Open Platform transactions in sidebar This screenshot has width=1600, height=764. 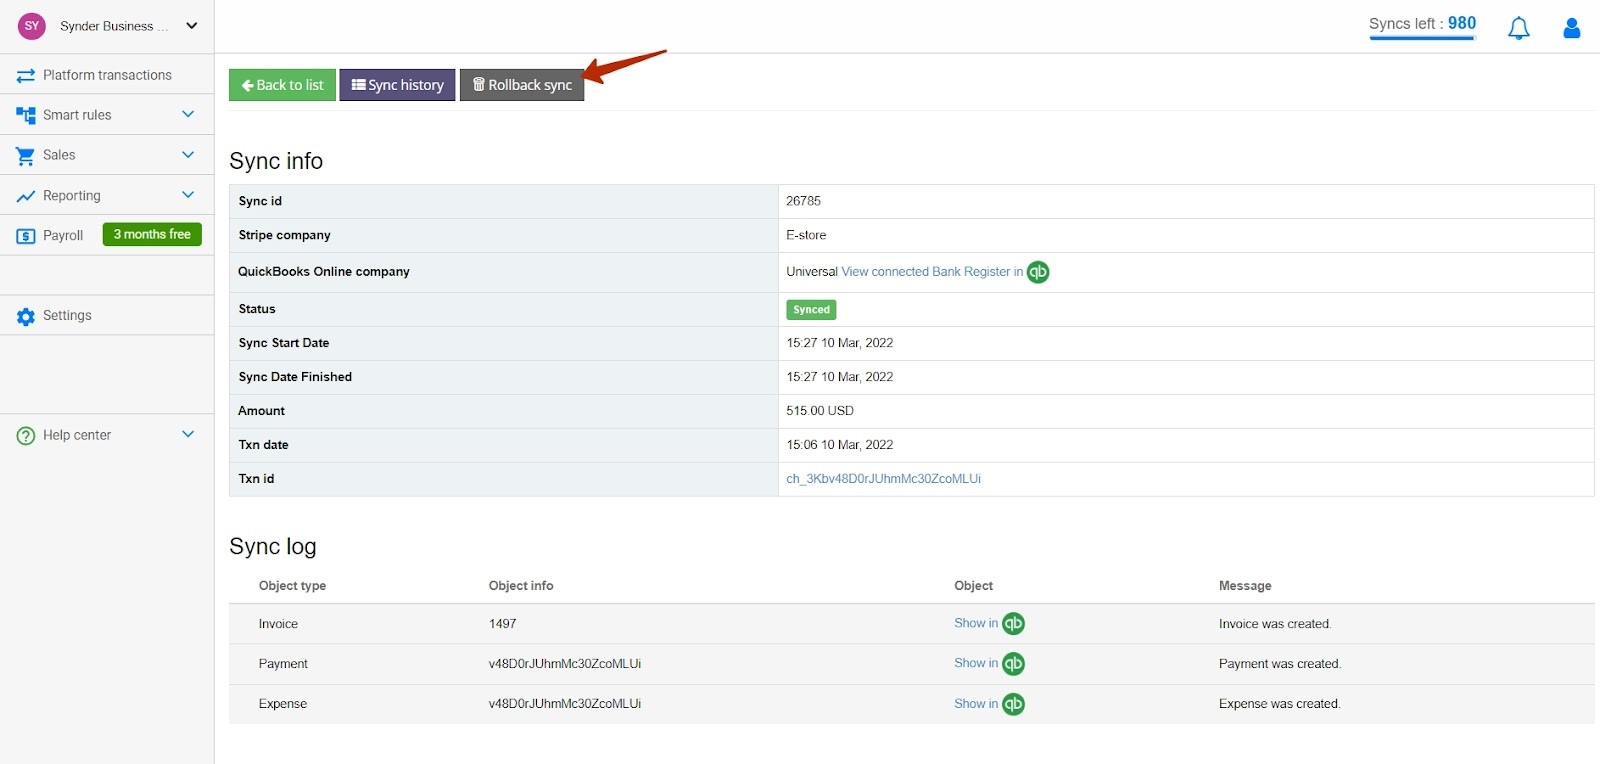pos(107,75)
